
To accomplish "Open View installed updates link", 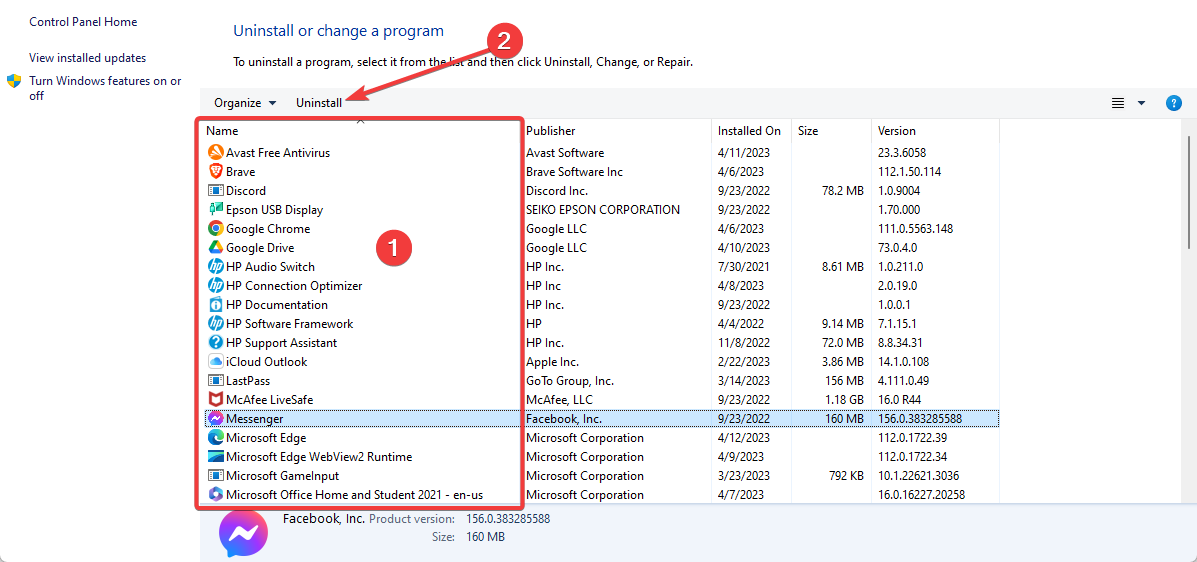I will [x=88, y=57].
